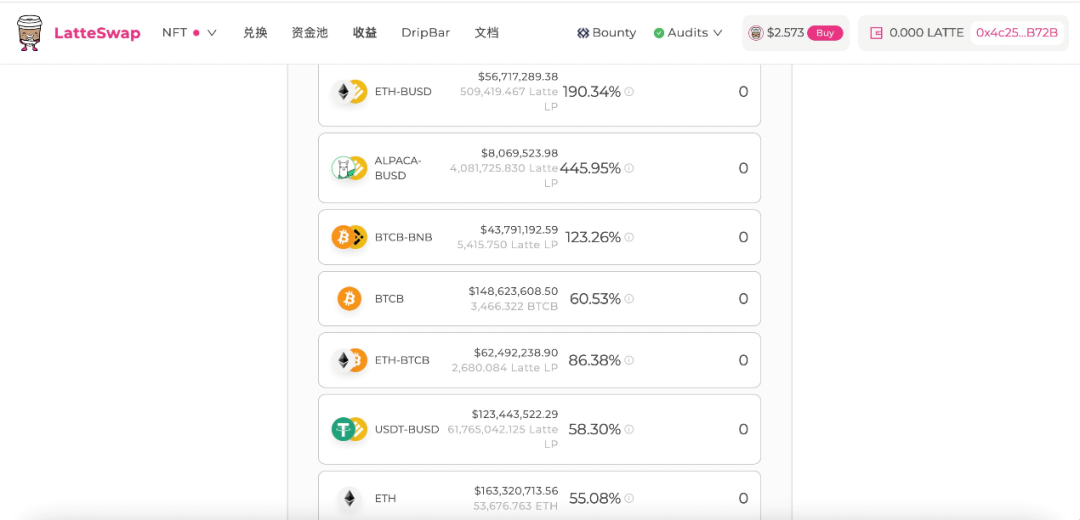Click the wallet icon next to 0.000 LATTE
This screenshot has width=1080, height=520.
click(x=876, y=33)
